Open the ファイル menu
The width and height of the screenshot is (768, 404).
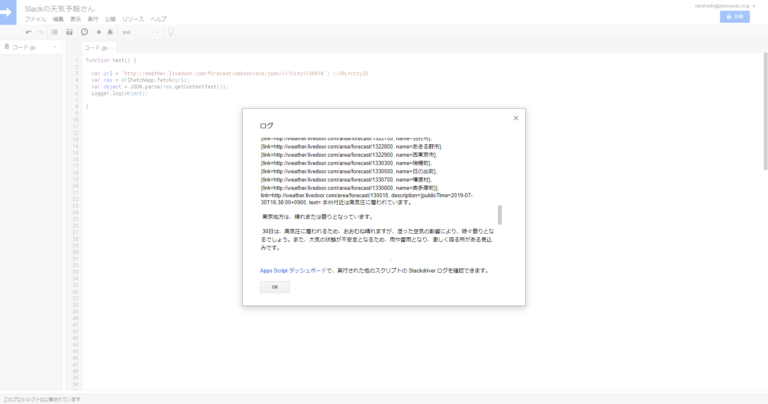35,19
